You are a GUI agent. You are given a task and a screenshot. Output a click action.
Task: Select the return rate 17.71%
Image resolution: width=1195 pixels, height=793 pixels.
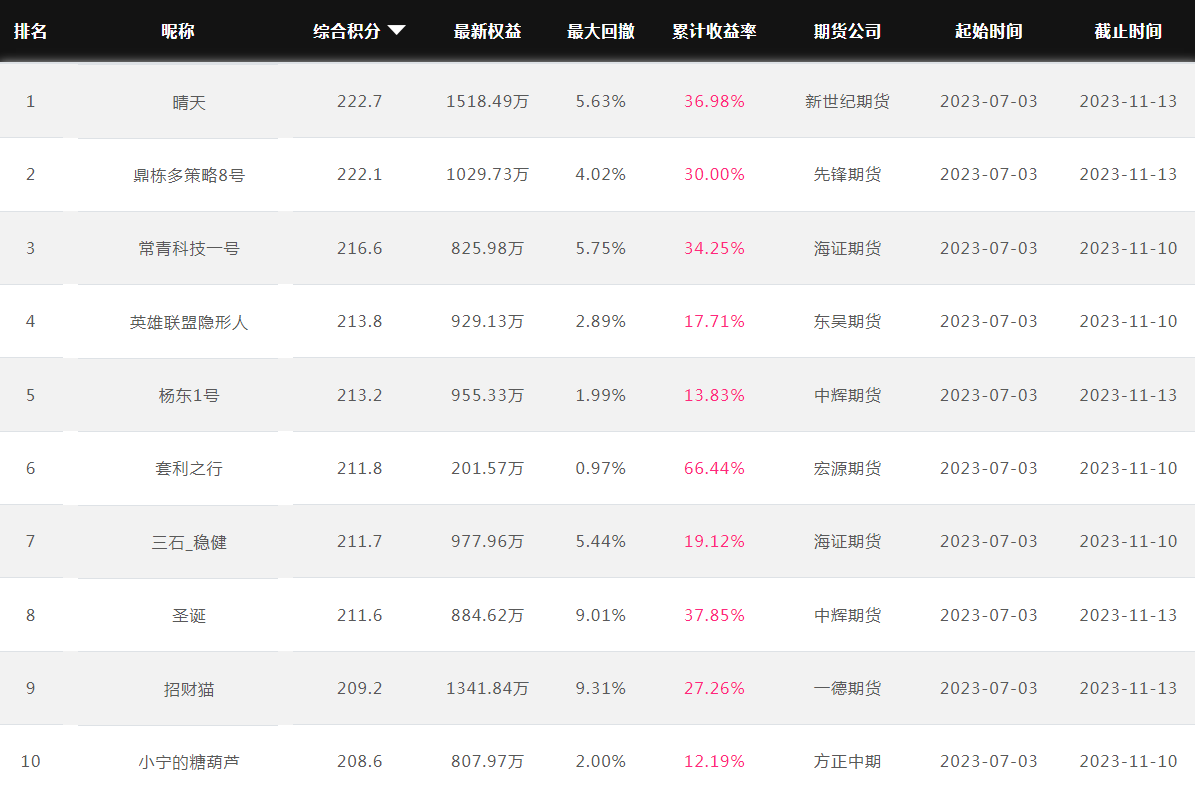click(x=714, y=321)
